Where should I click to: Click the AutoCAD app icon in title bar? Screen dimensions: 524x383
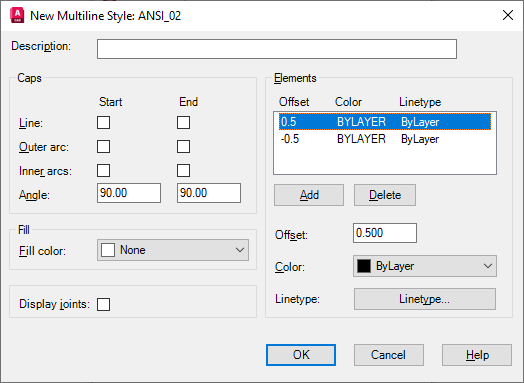click(x=17, y=15)
